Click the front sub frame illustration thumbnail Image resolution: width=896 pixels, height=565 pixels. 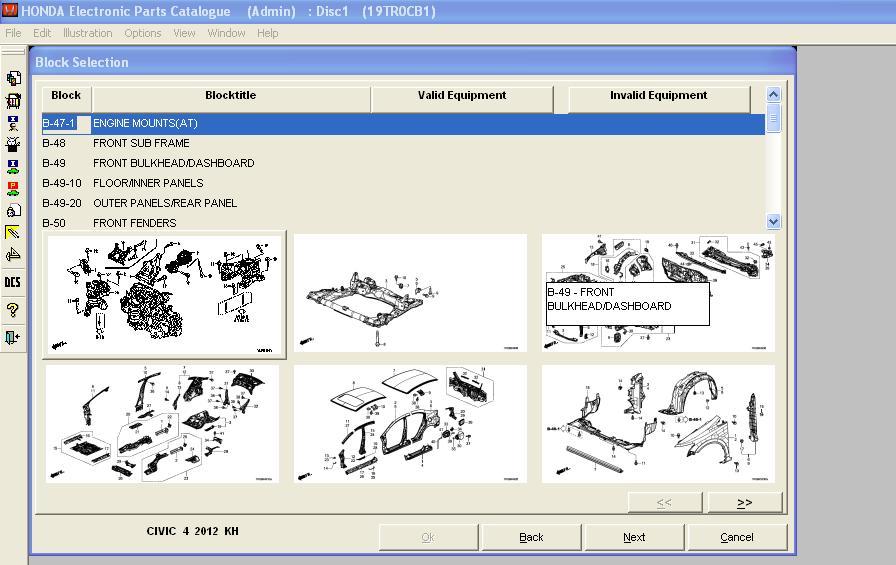click(410, 292)
